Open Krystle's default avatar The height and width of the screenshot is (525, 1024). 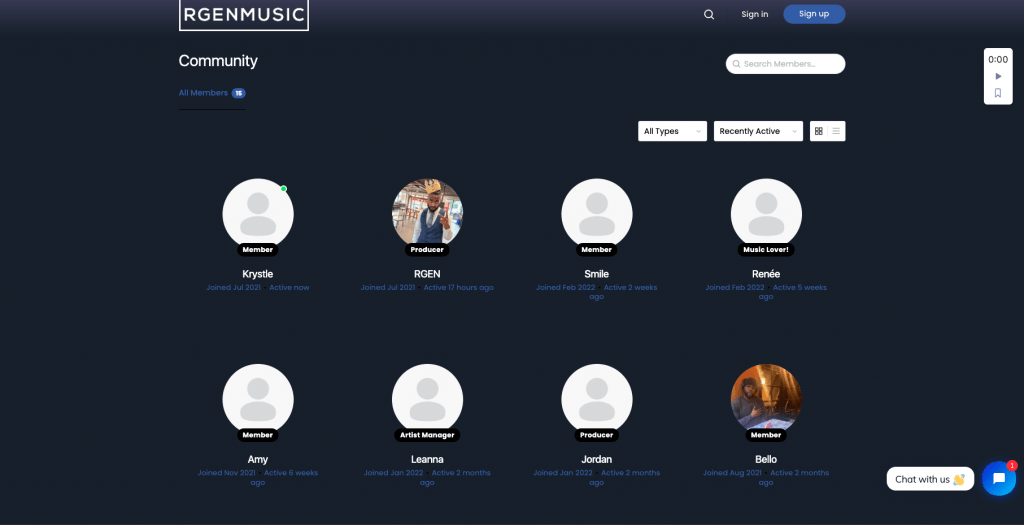tap(258, 214)
